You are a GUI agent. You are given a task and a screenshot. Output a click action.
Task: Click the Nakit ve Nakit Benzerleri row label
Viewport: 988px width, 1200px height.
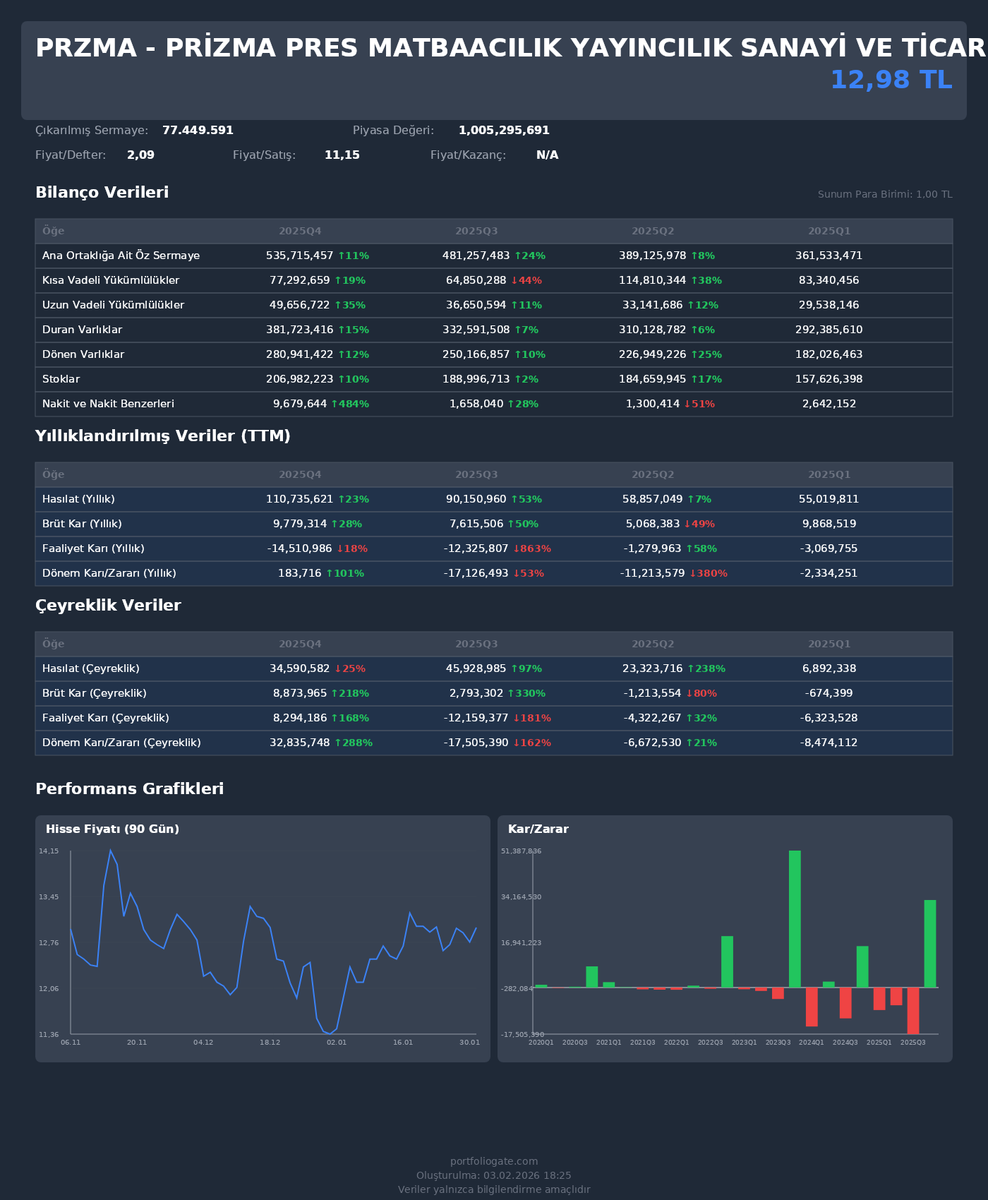tap(108, 404)
